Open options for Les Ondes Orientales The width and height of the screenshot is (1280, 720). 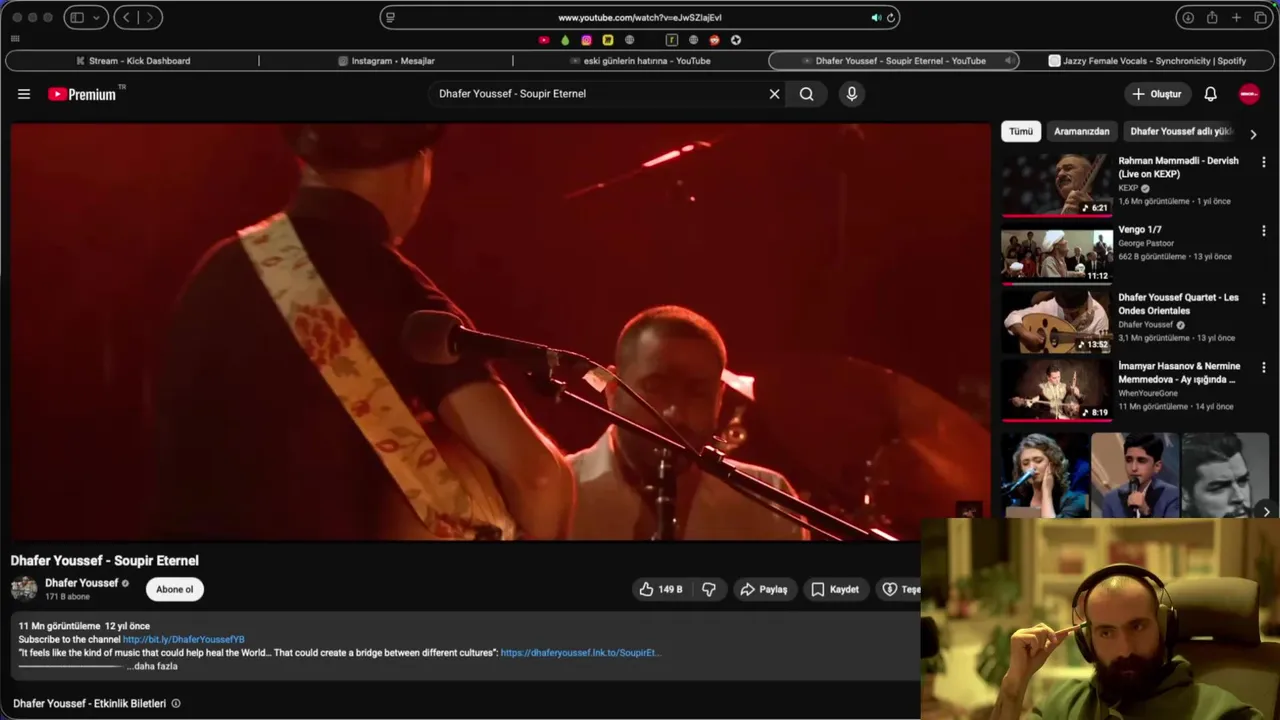(x=1263, y=298)
